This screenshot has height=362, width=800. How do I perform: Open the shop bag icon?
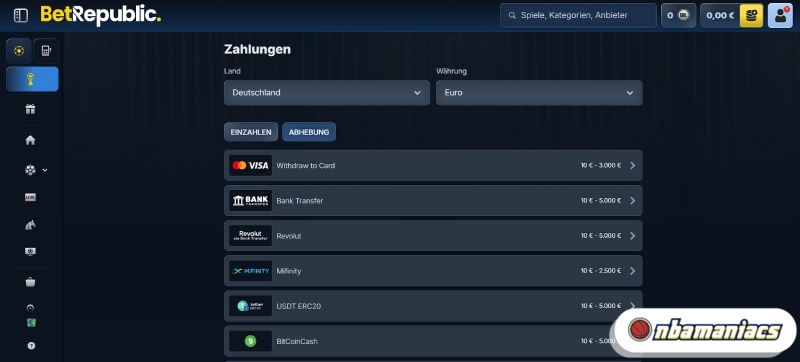click(x=31, y=282)
